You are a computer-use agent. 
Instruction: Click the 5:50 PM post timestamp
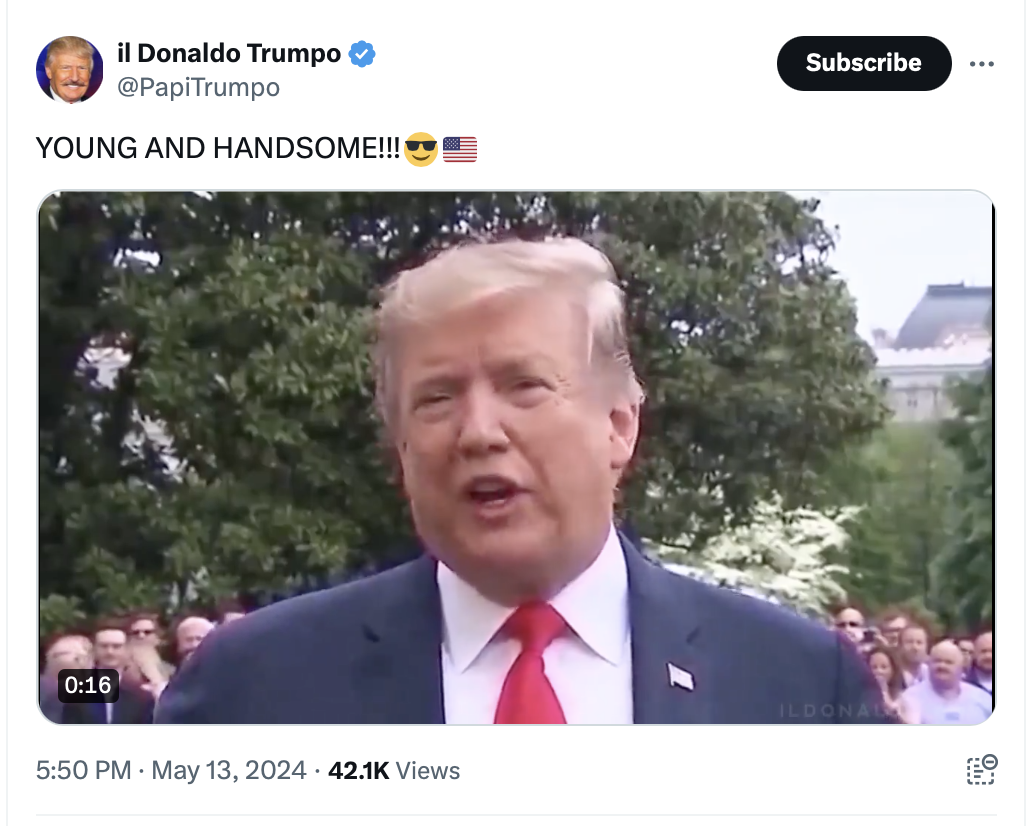[83, 770]
